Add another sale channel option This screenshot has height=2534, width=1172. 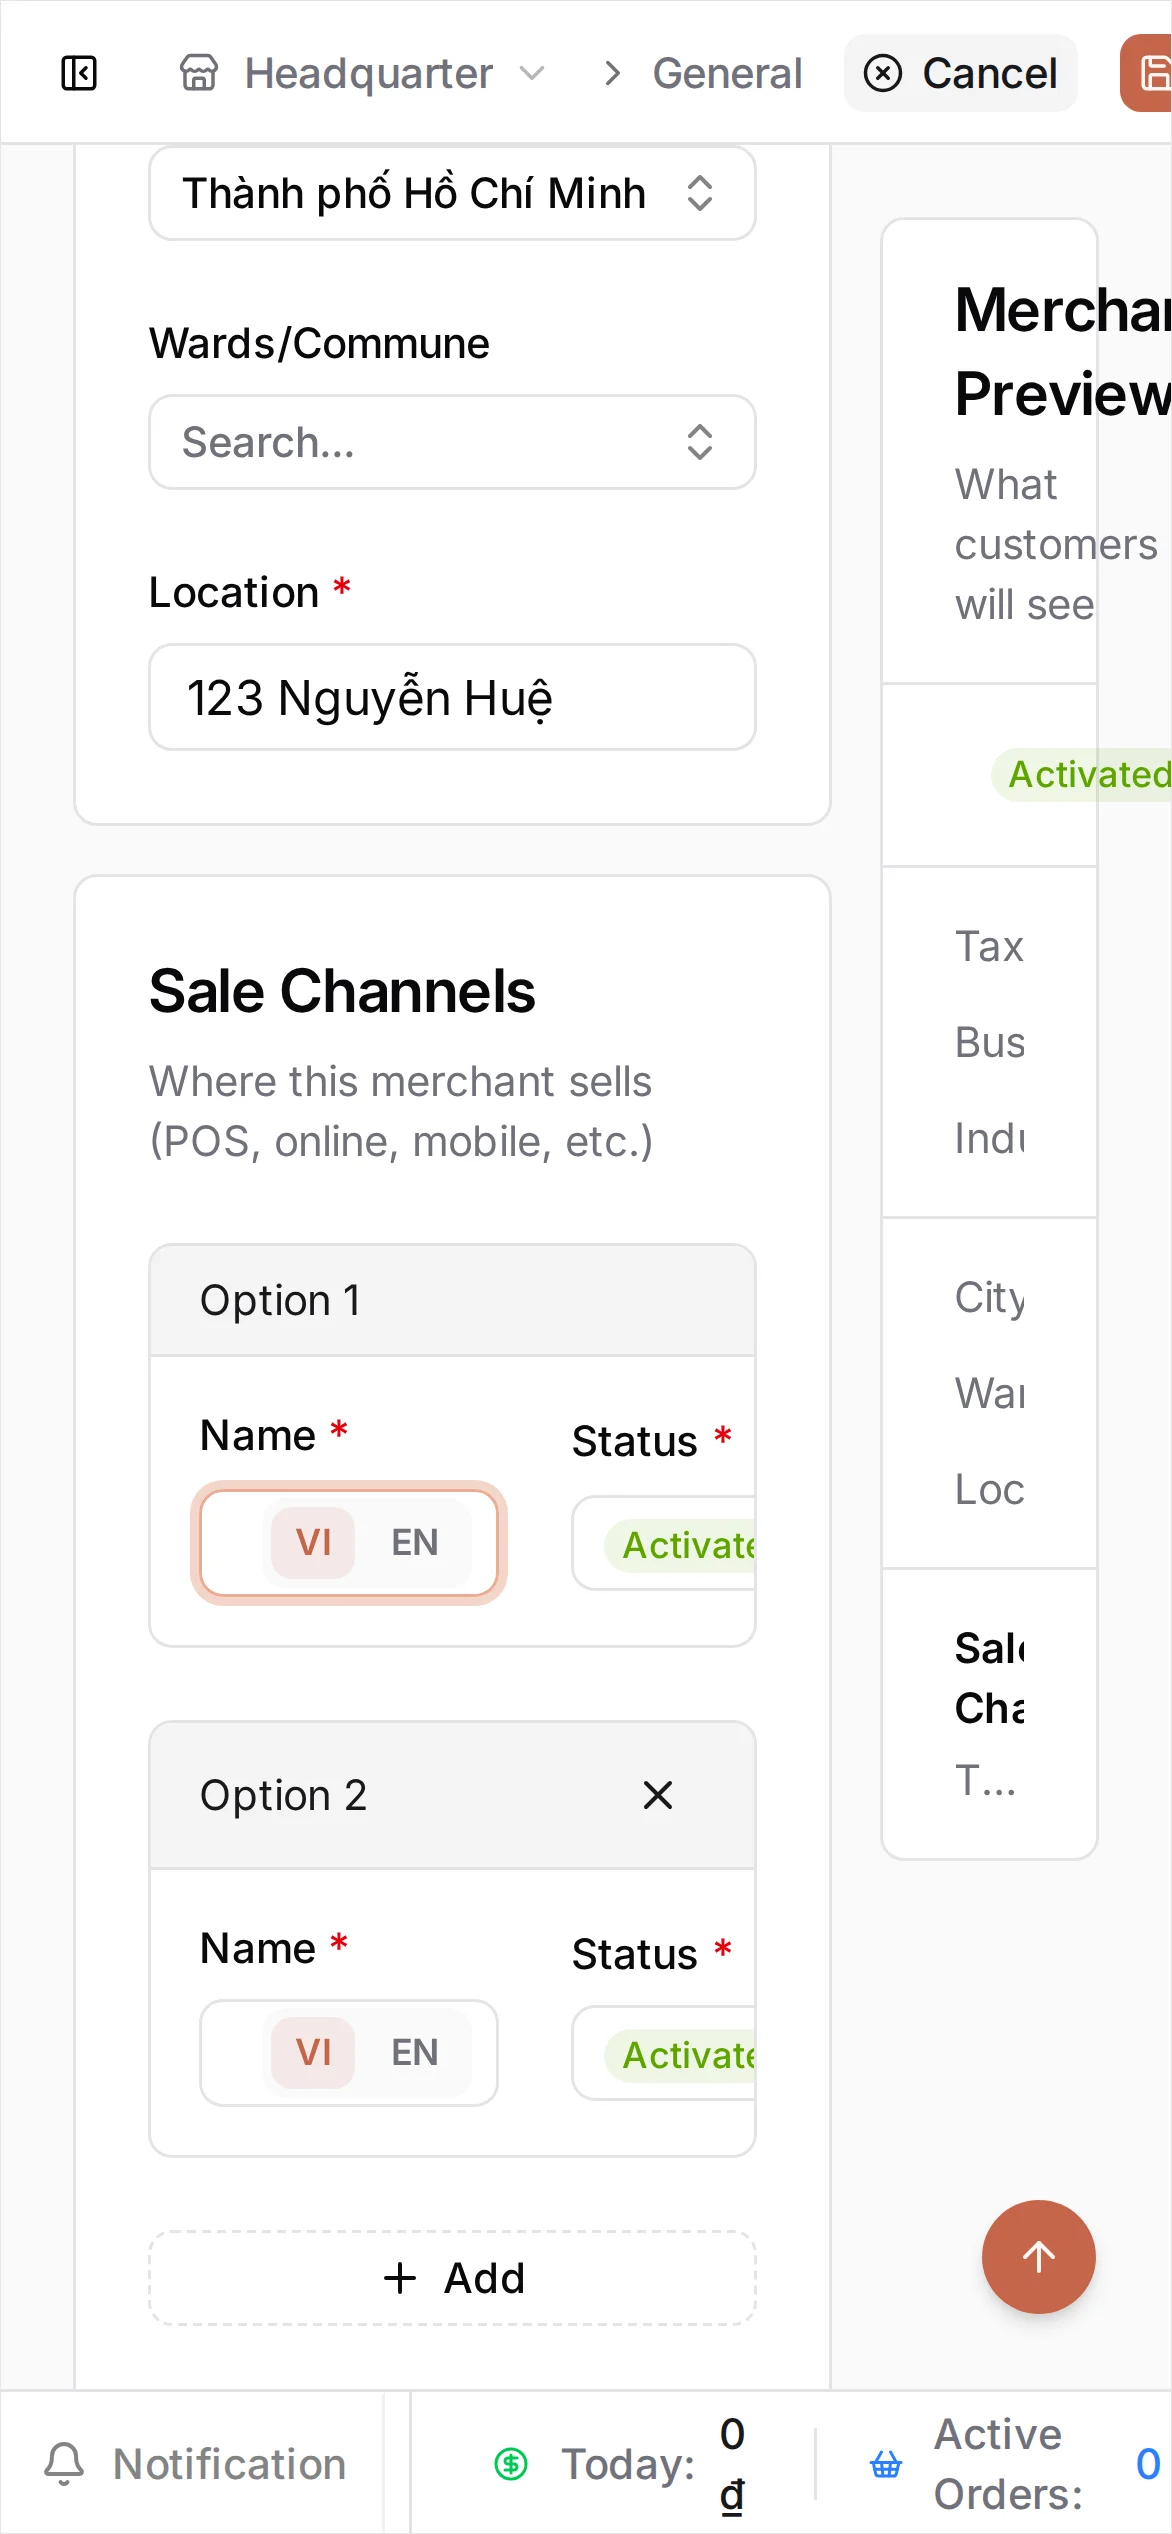[452, 2278]
